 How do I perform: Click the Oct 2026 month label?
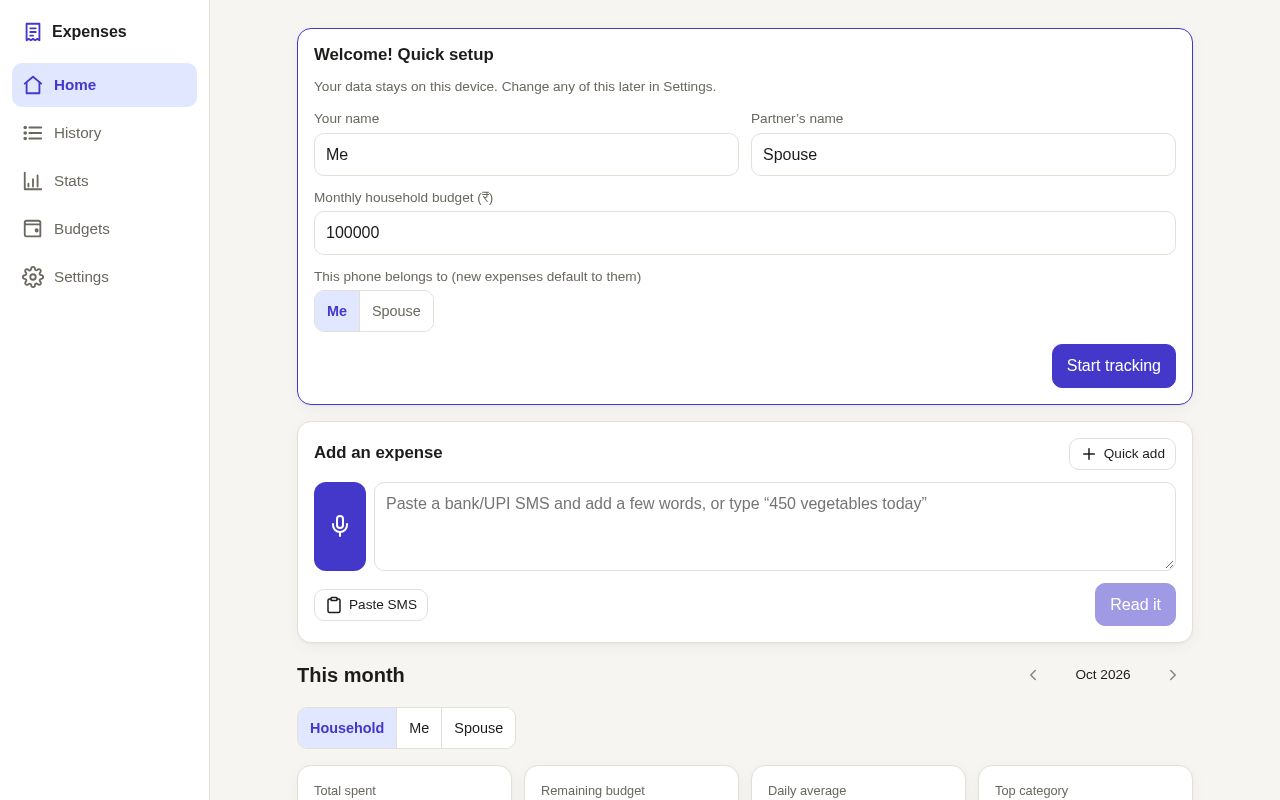point(1103,675)
